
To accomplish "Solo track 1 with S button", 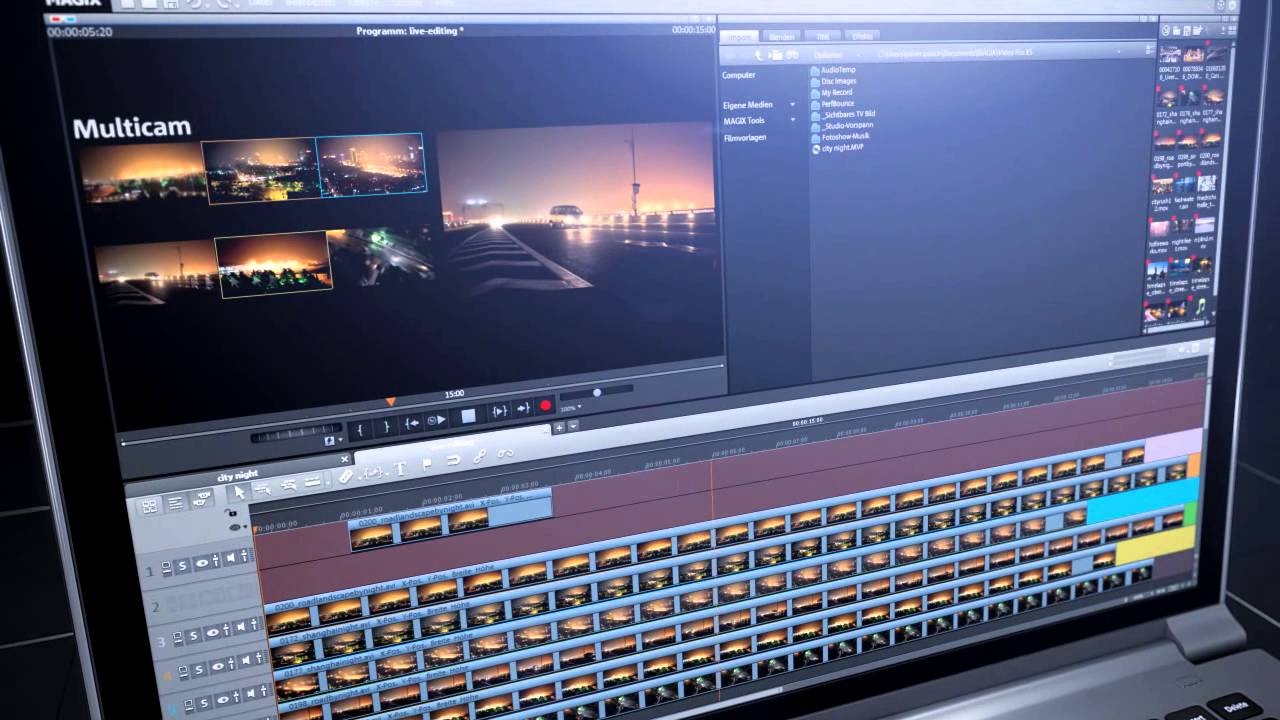I will [x=182, y=565].
